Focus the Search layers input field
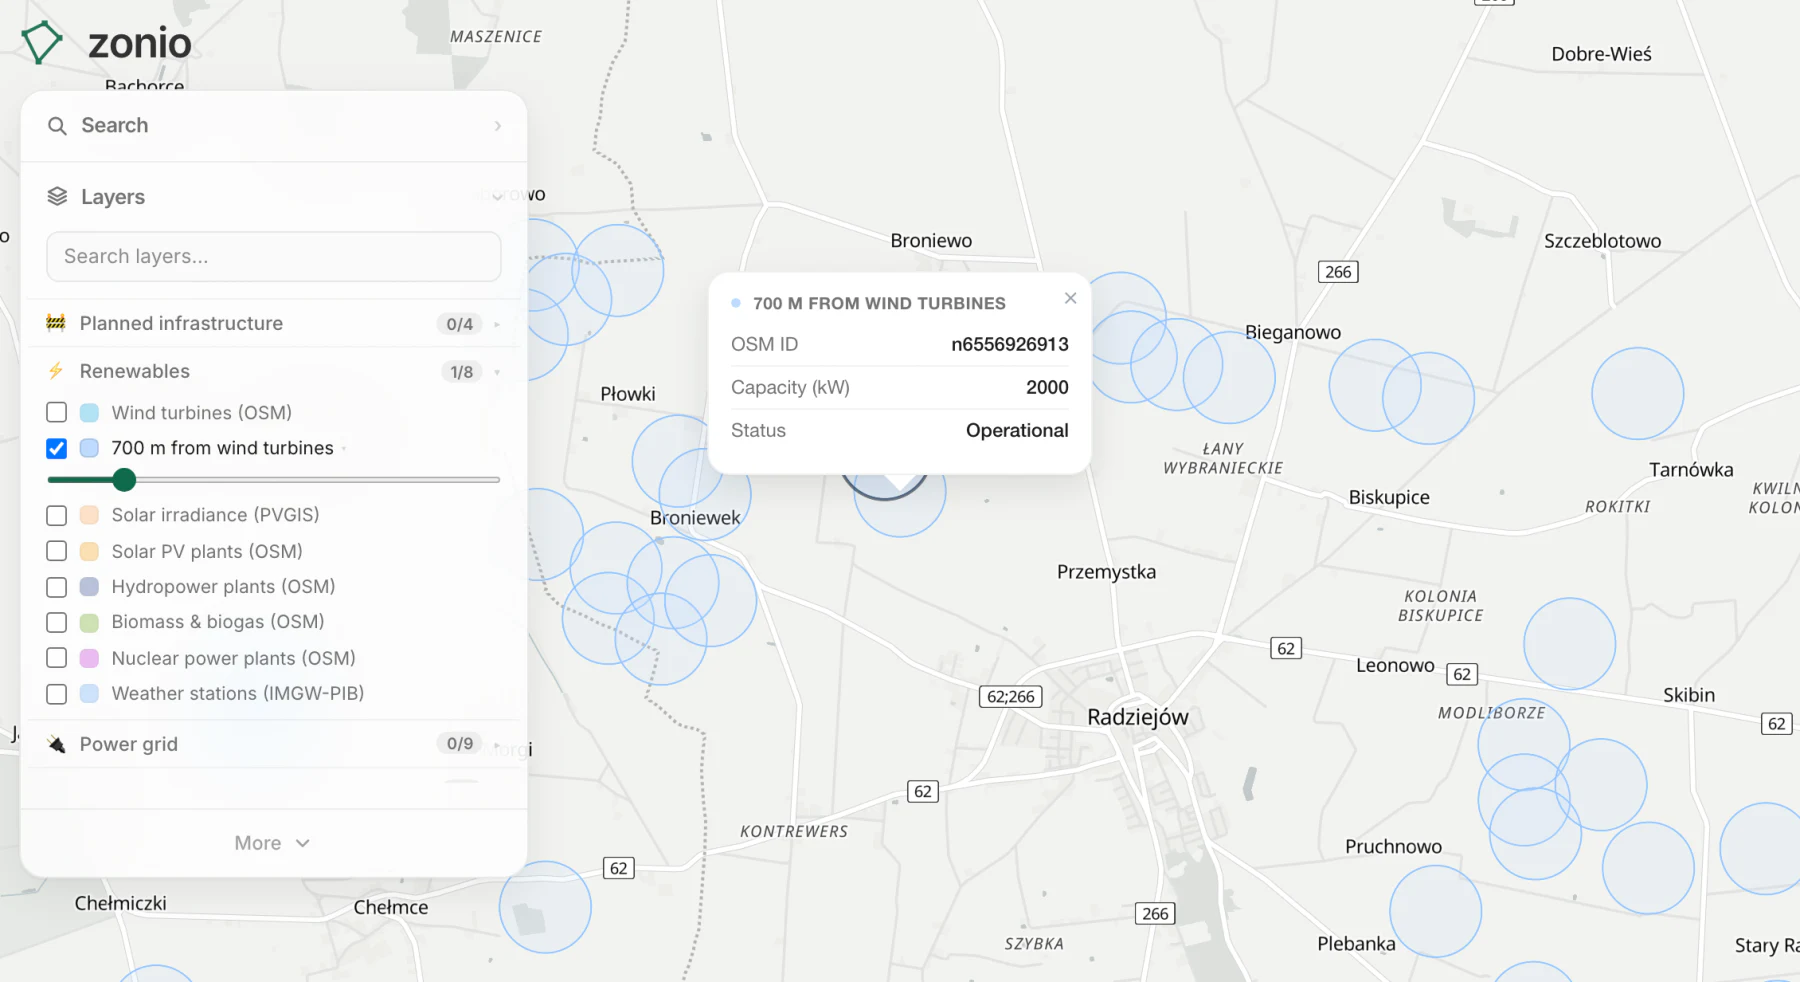 [274, 257]
